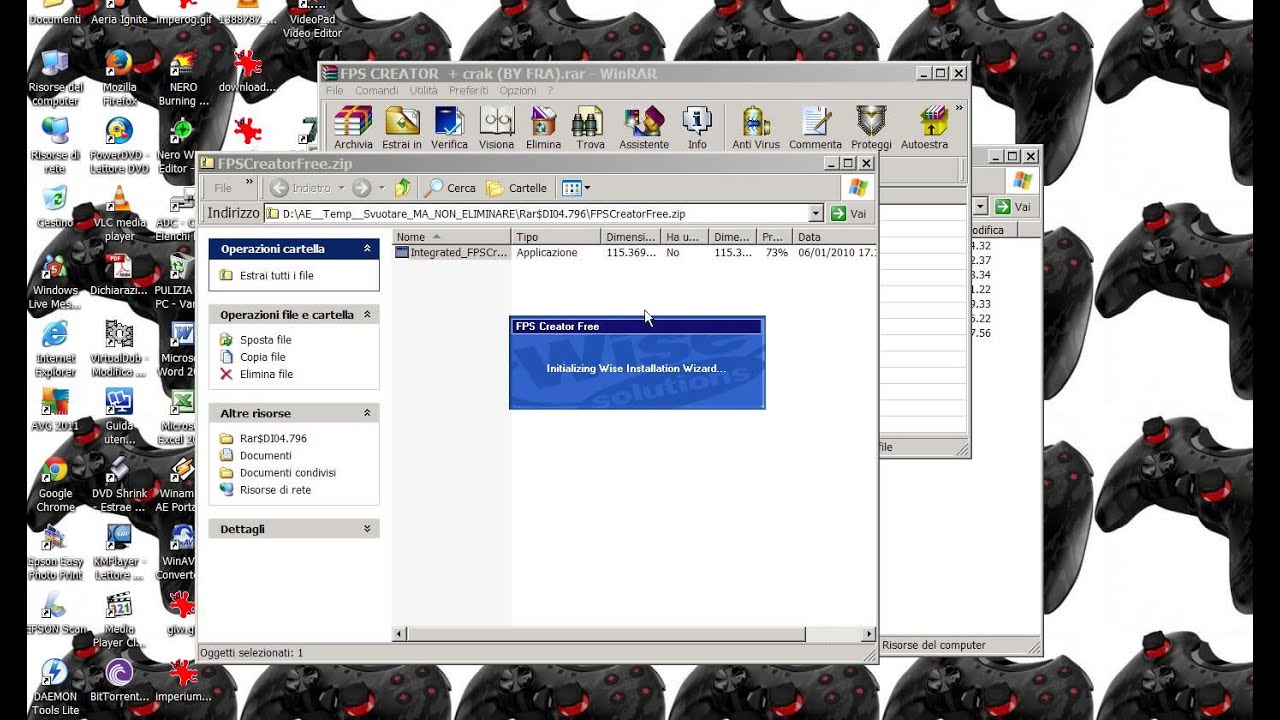
Task: Click the Copia file link
Action: [x=262, y=357]
